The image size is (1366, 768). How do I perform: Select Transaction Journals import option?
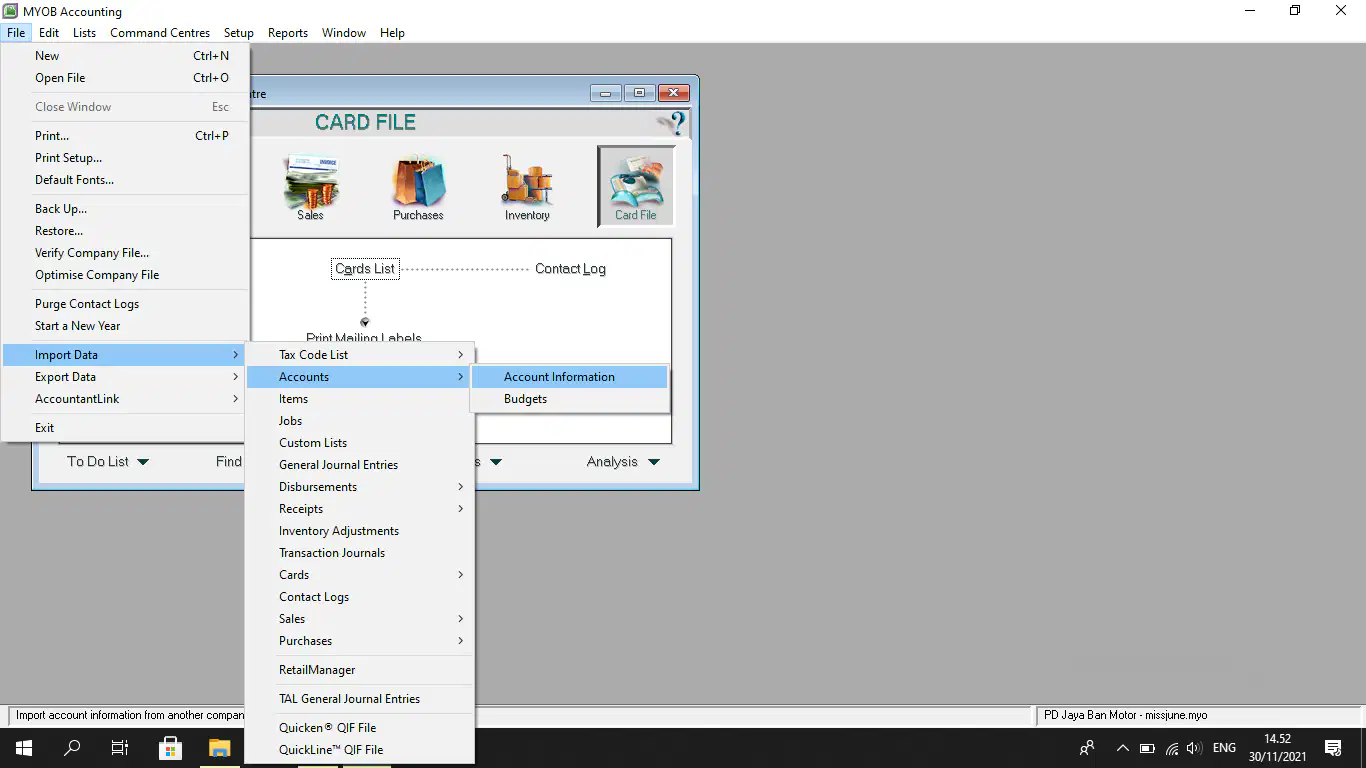[x=360, y=553]
